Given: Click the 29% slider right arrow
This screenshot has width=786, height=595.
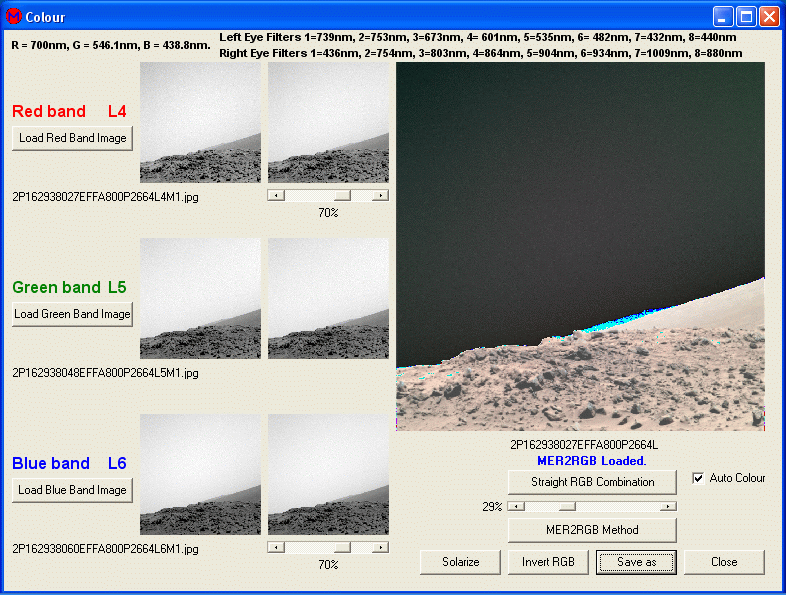Looking at the screenshot, I should (x=668, y=507).
